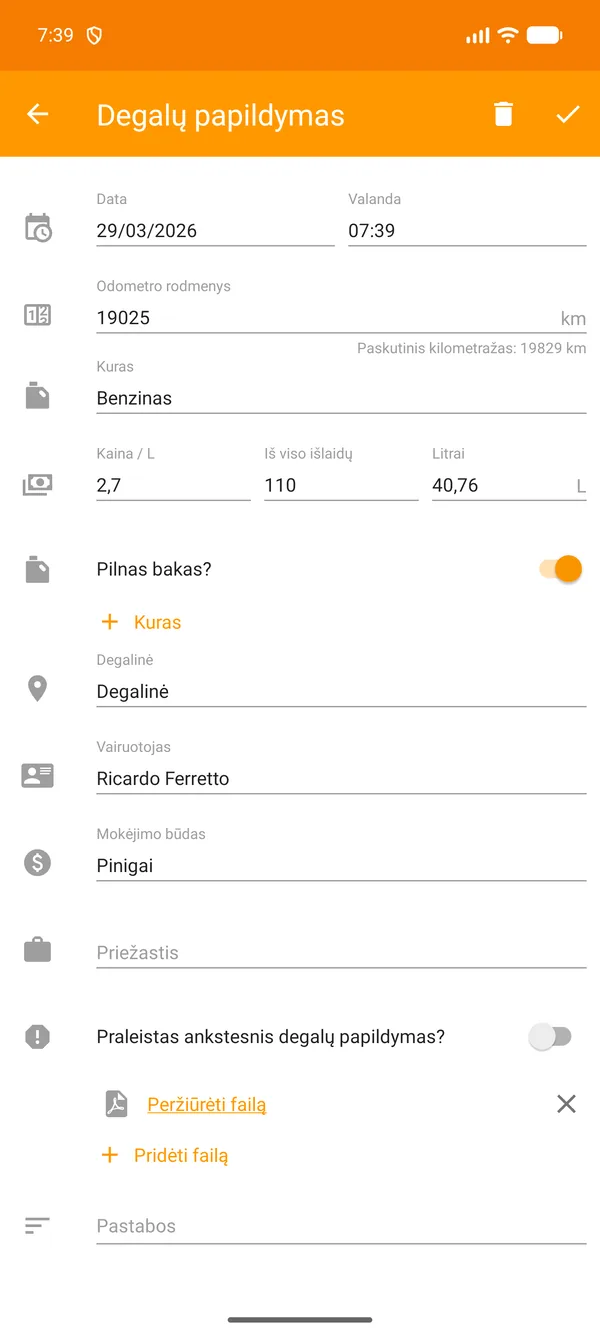The image size is (600, 1336).
Task: Add another file with Pridėti failą
Action: coord(175,1155)
